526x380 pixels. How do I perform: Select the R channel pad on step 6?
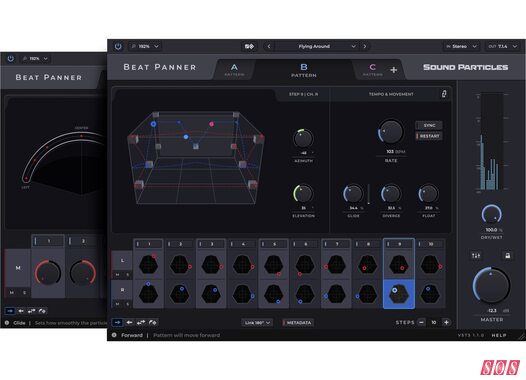(305, 294)
